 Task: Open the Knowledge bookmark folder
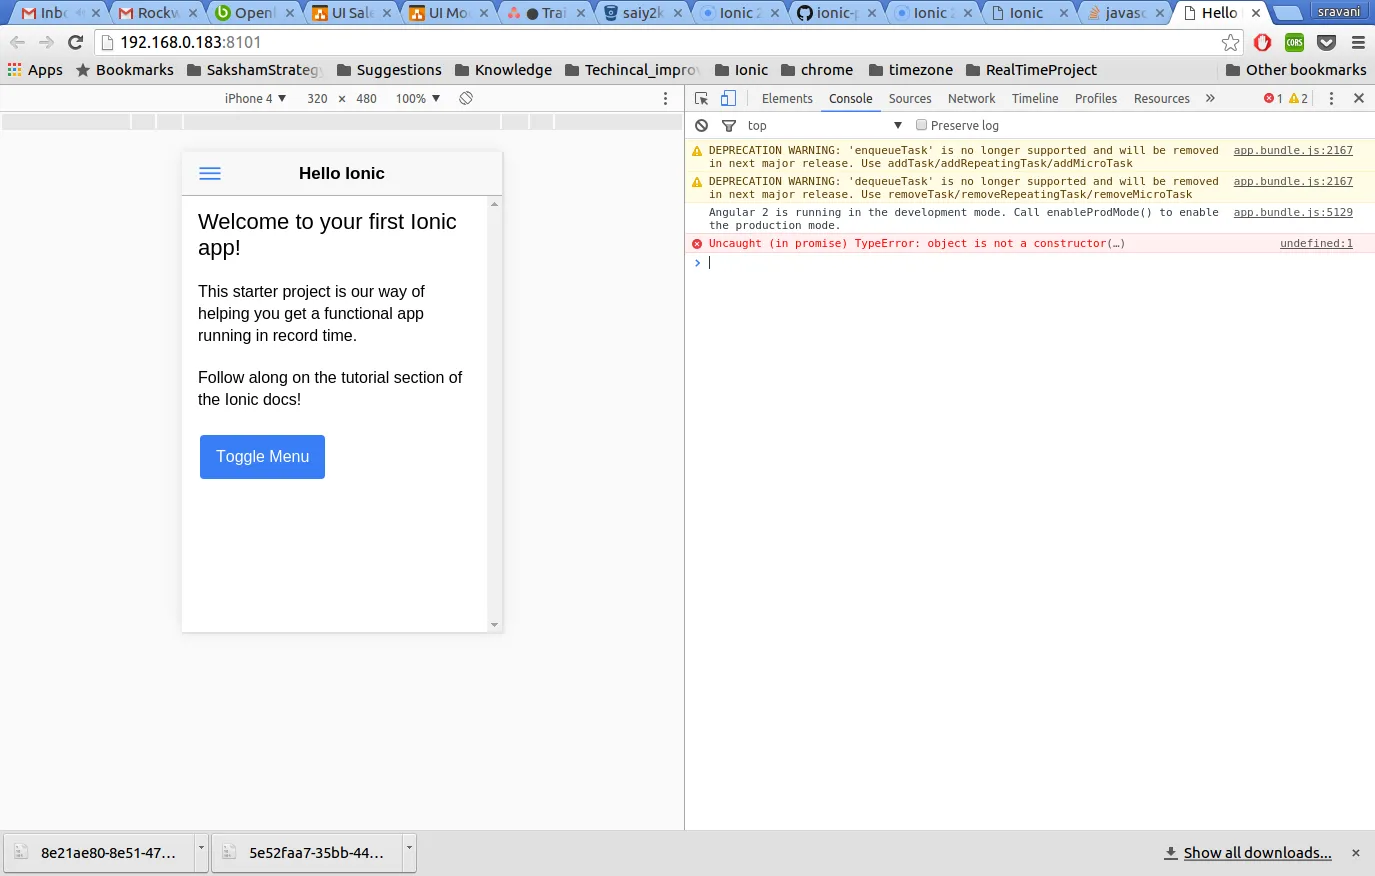coord(503,70)
